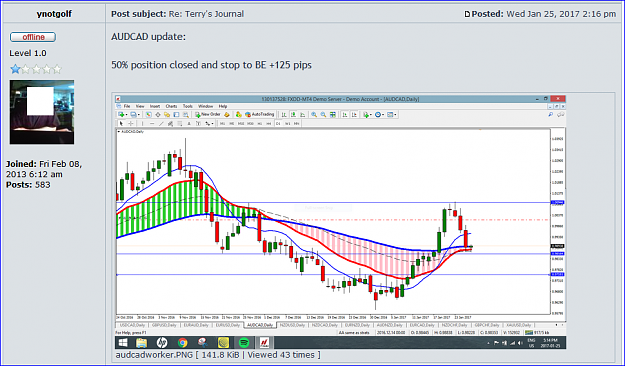Open the Profiles toolbar icon

coord(133,114)
